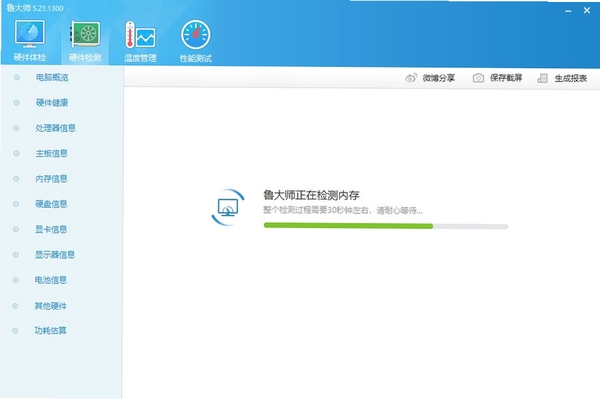Click the report icon for 生成报表
This screenshot has height=400, width=600.
point(542,78)
